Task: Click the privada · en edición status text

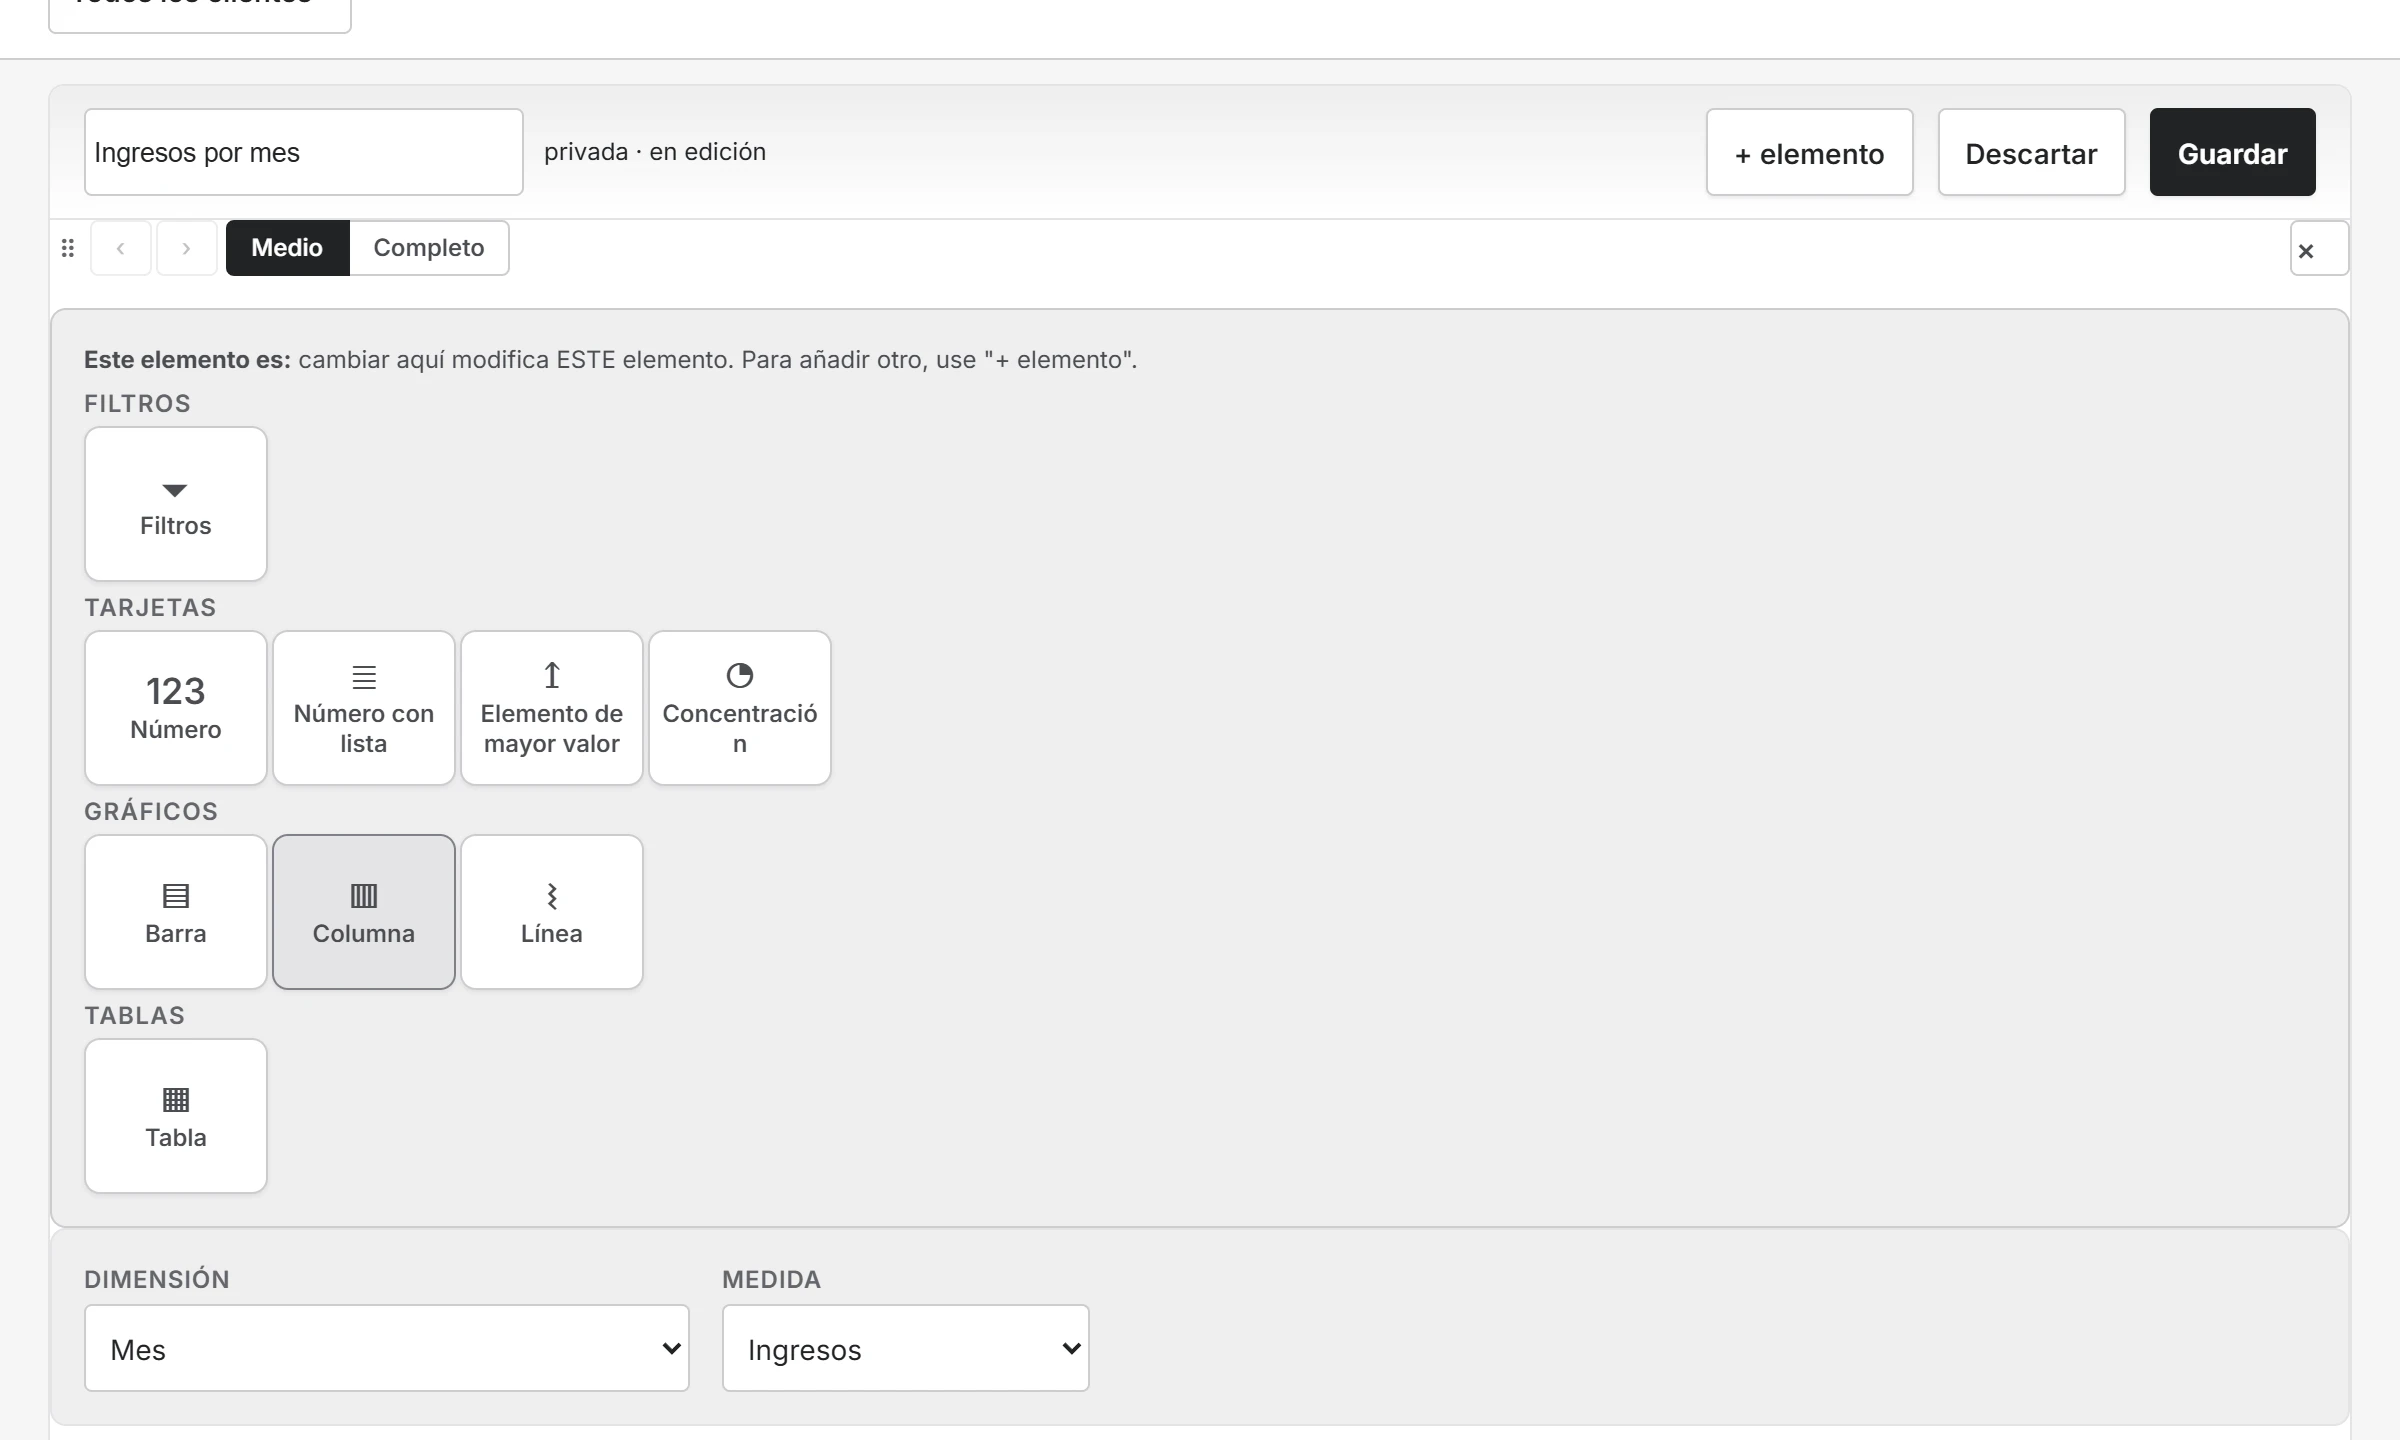Action: pos(655,152)
